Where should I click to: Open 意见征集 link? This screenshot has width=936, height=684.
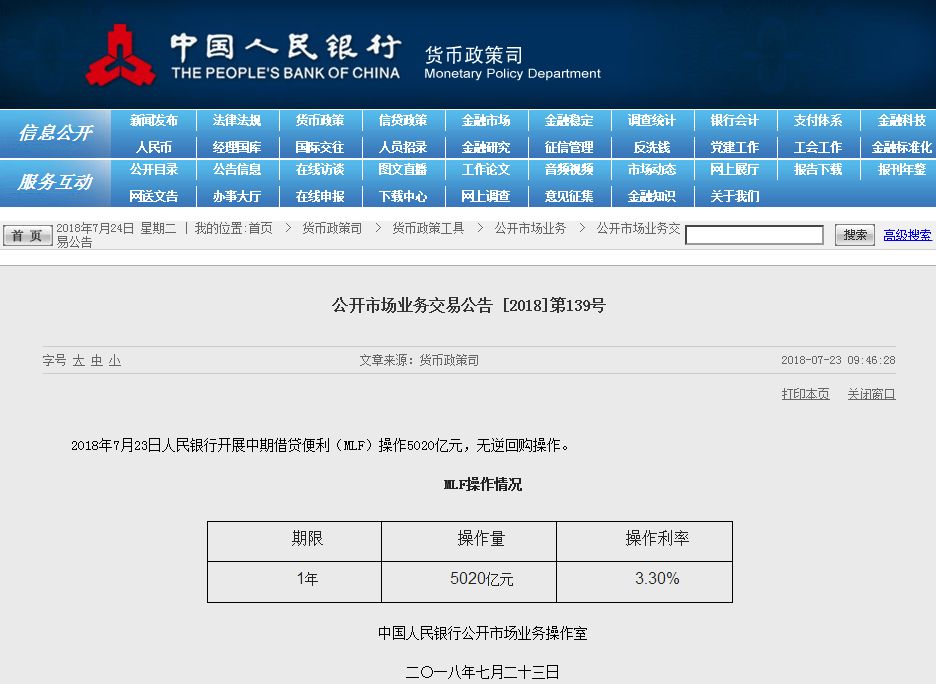coord(569,196)
